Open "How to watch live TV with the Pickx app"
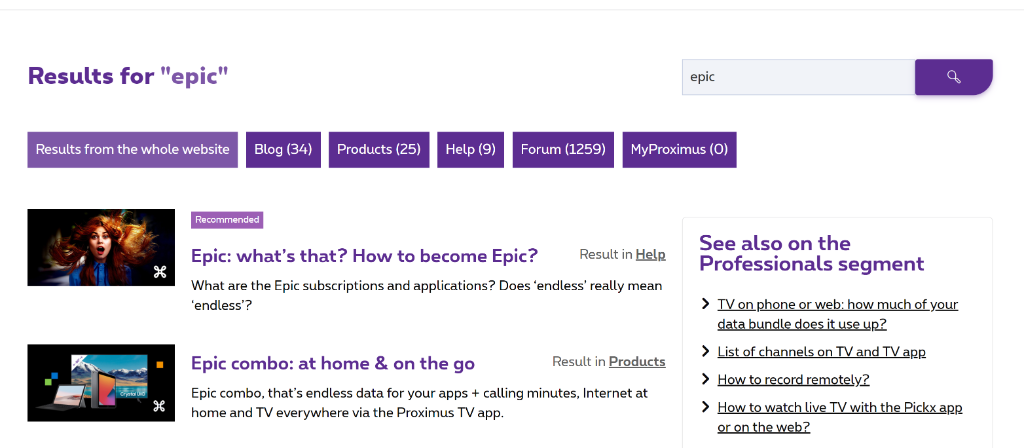Screen dimensions: 1024x448 coord(840,417)
